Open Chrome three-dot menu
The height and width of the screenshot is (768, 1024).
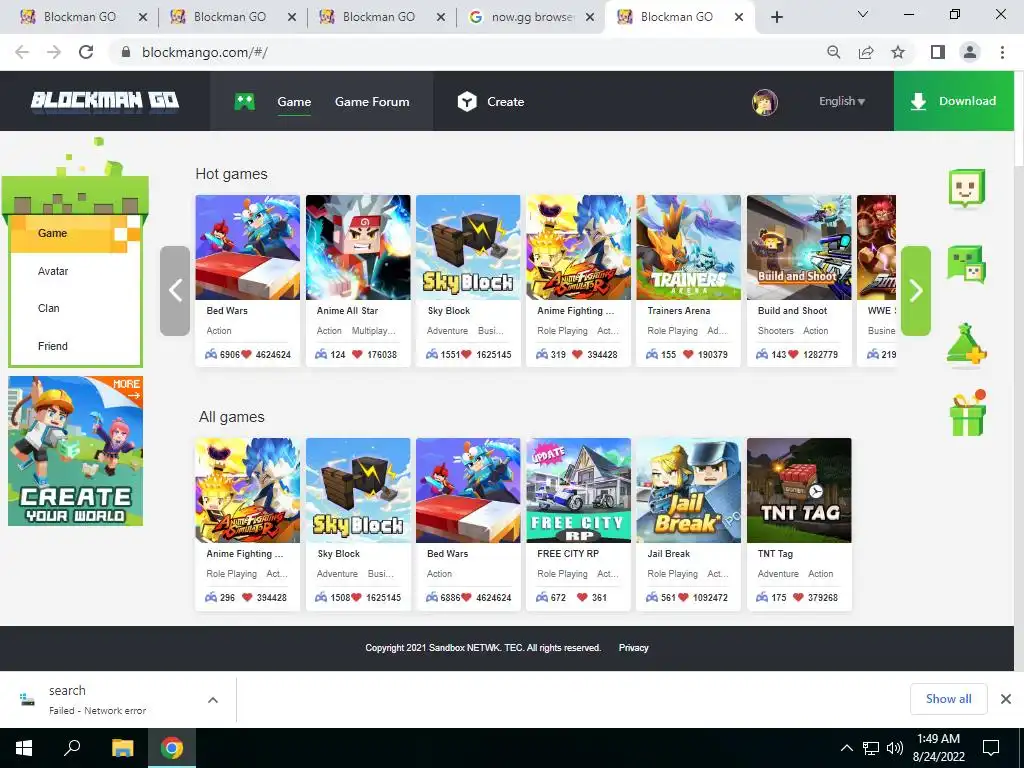1002,52
